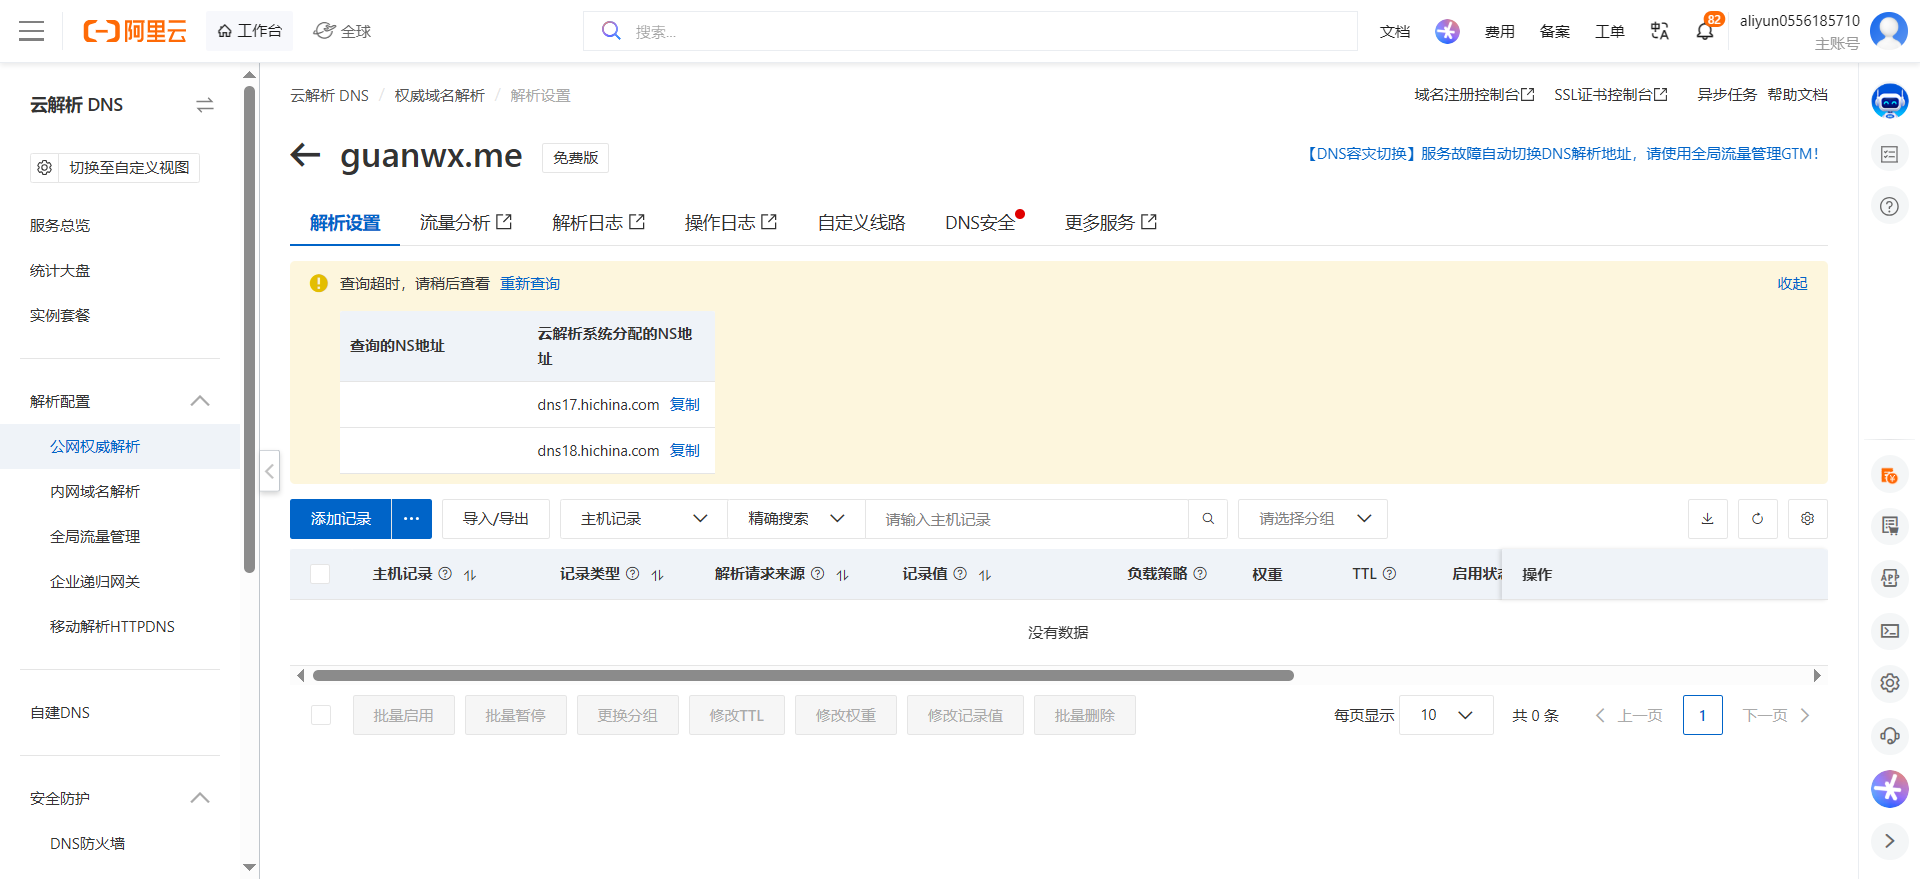
Task: Click the Aliyun logo
Action: tap(134, 31)
